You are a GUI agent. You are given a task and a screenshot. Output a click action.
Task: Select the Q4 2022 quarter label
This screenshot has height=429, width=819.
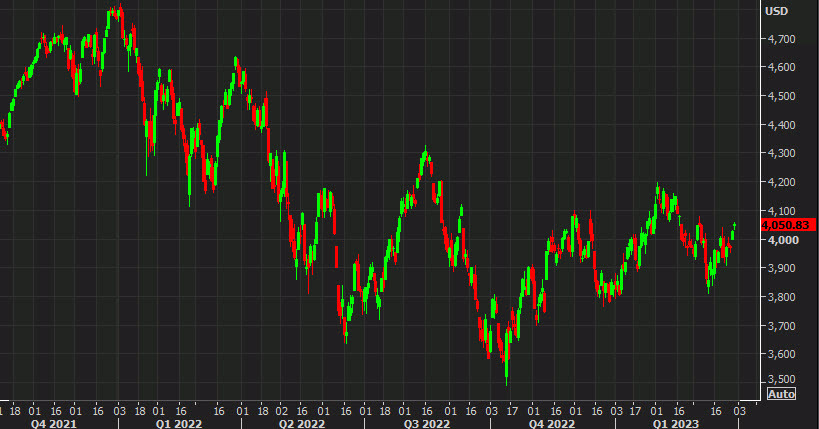552,423
